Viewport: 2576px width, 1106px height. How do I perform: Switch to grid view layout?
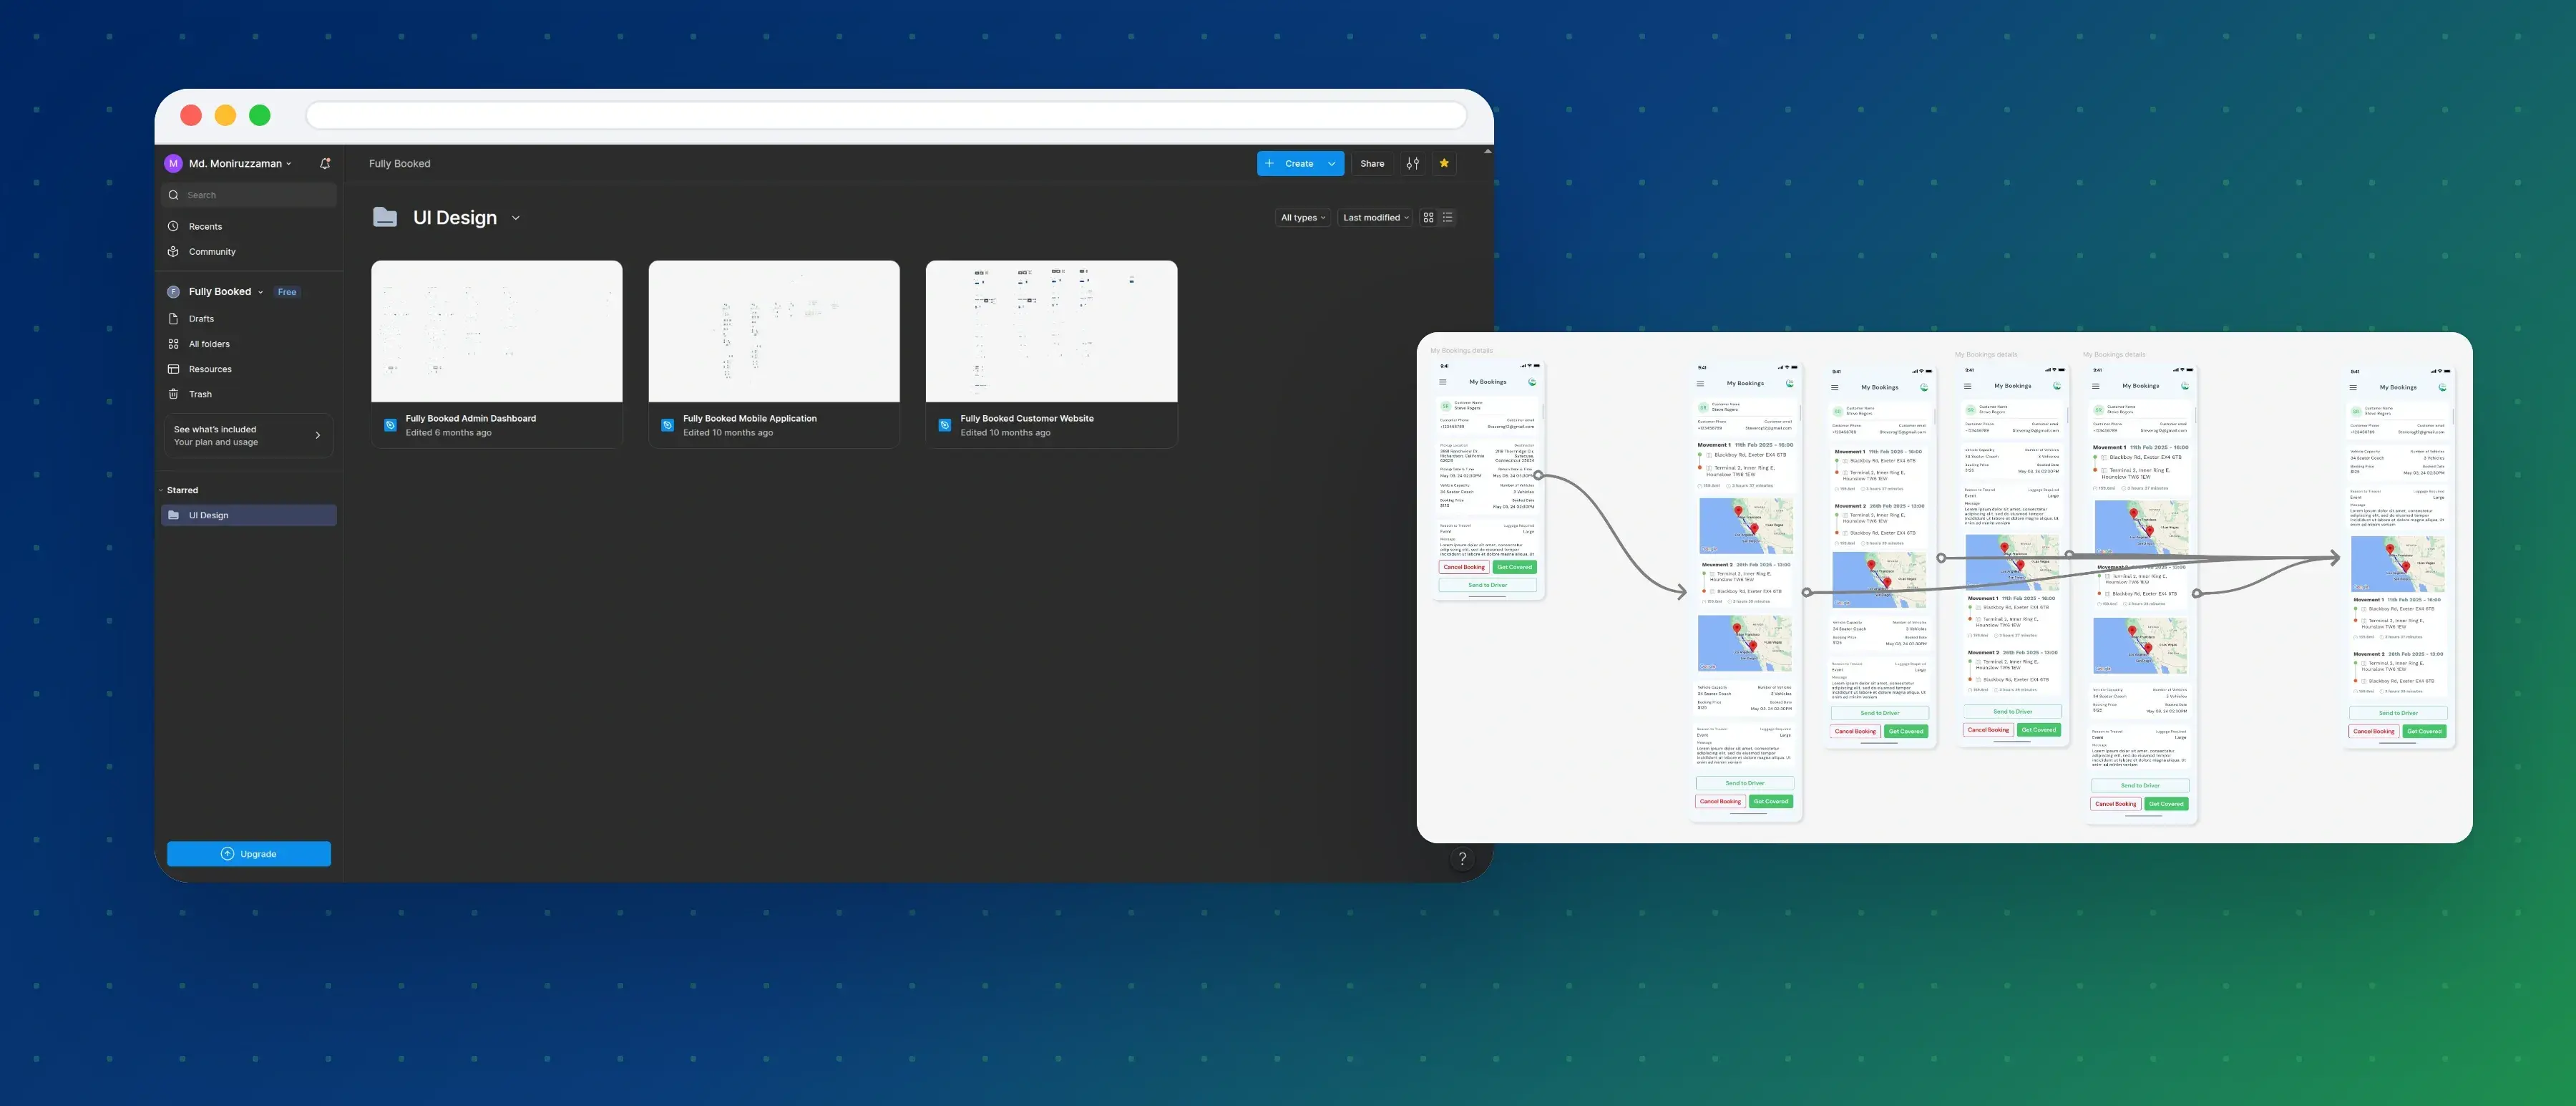coord(1428,217)
